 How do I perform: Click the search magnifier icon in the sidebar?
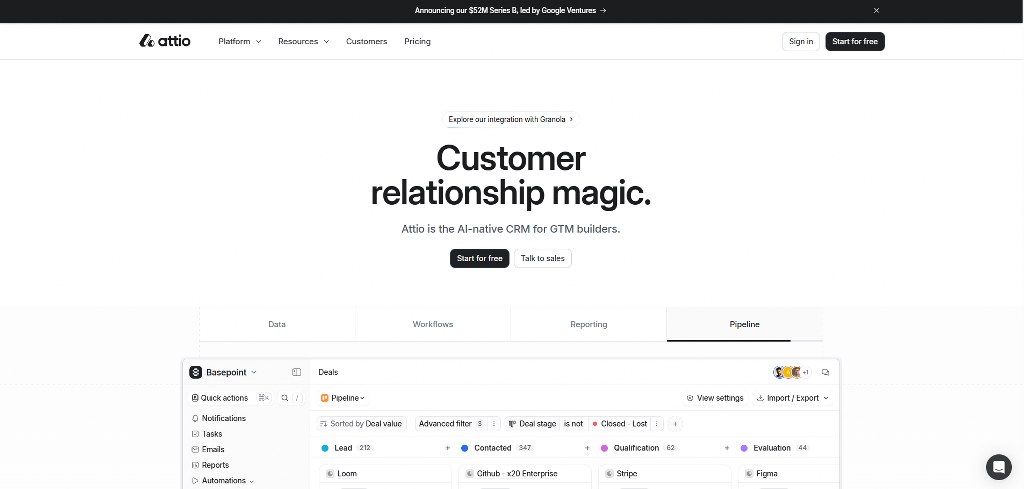click(285, 398)
